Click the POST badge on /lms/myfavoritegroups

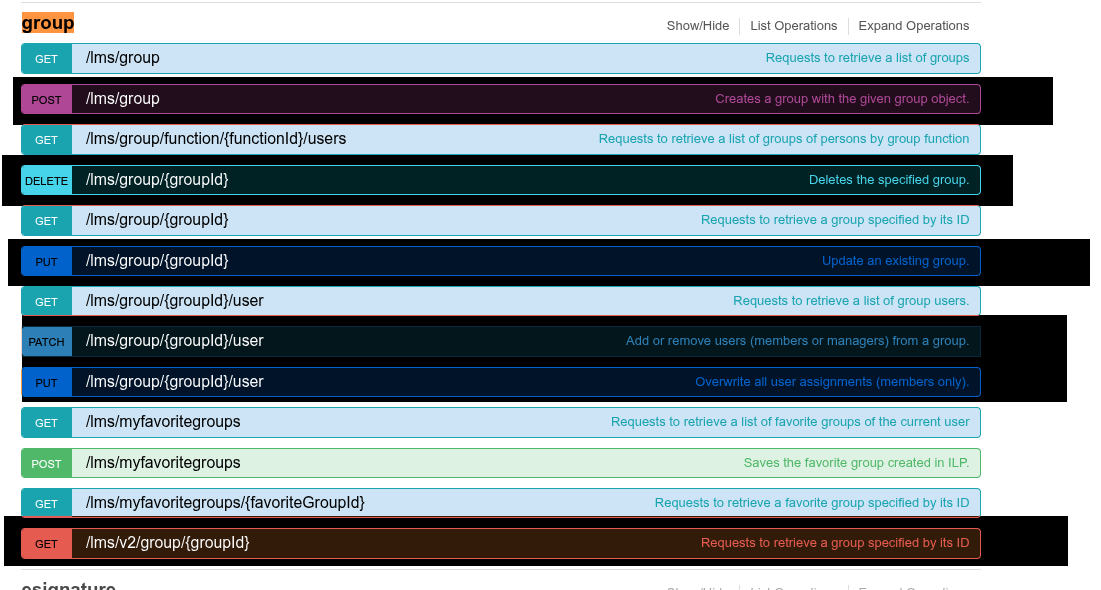[45, 462]
